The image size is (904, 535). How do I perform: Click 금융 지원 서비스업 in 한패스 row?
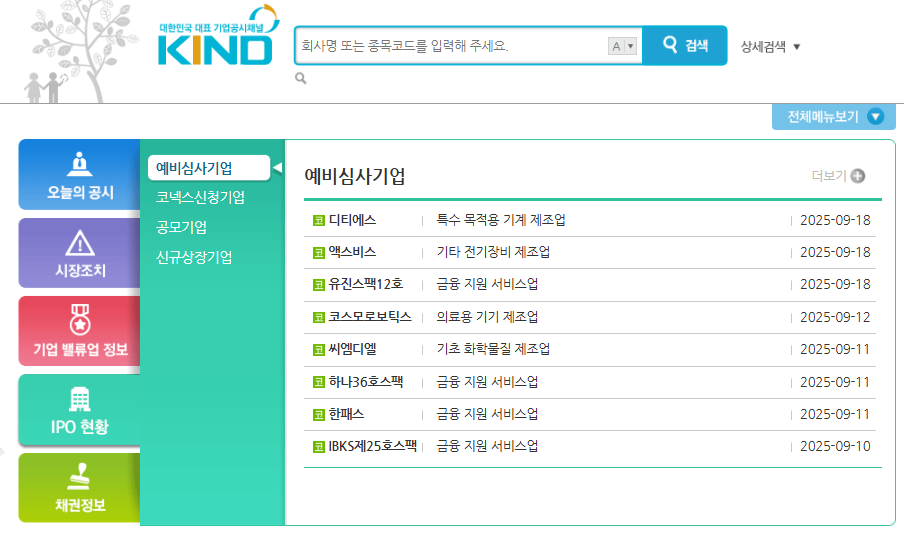[487, 414]
